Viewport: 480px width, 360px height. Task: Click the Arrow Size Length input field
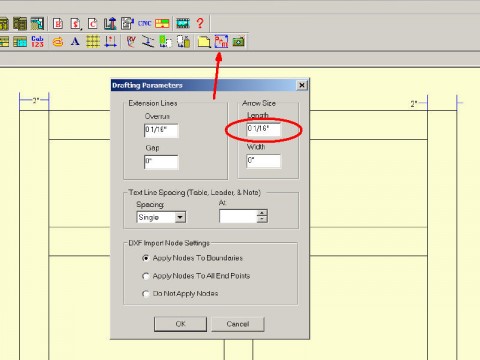coord(263,129)
